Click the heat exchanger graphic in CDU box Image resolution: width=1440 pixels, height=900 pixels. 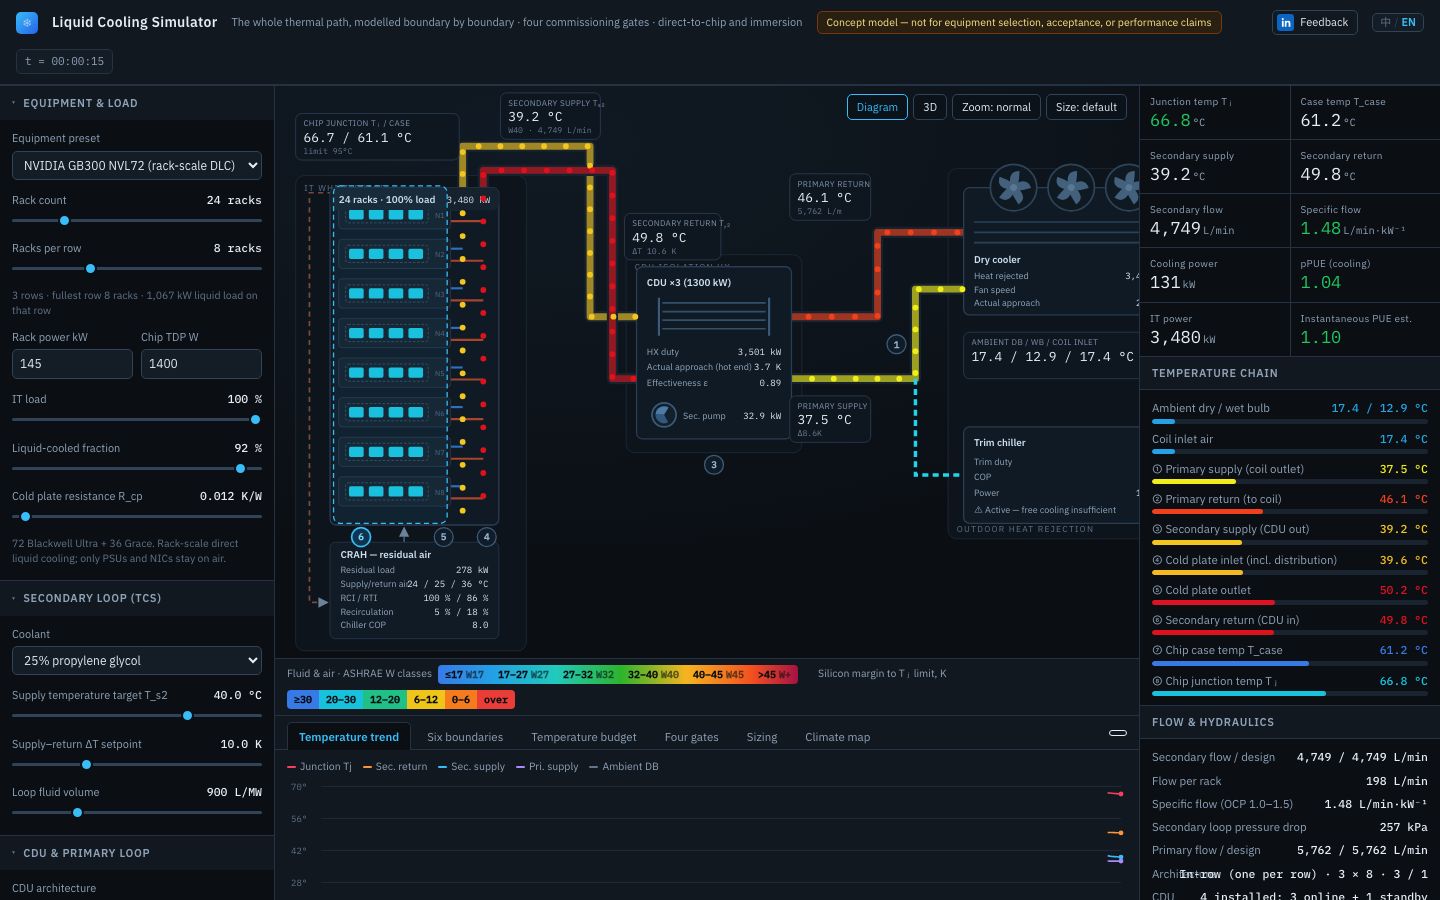point(714,316)
